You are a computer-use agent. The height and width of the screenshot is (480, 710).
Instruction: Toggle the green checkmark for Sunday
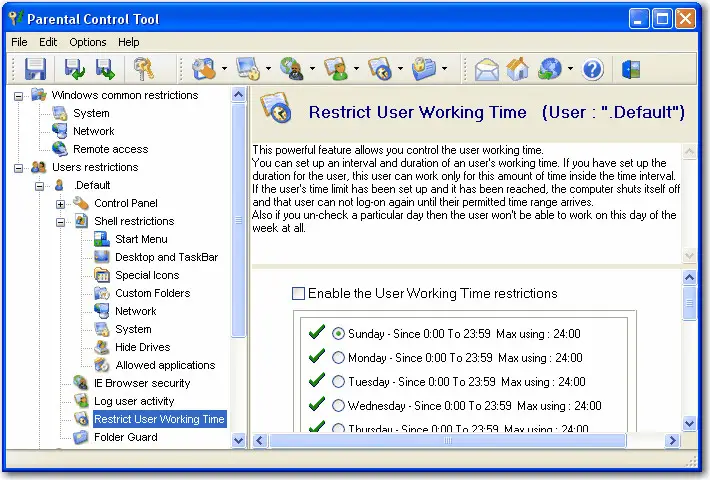tap(317, 332)
